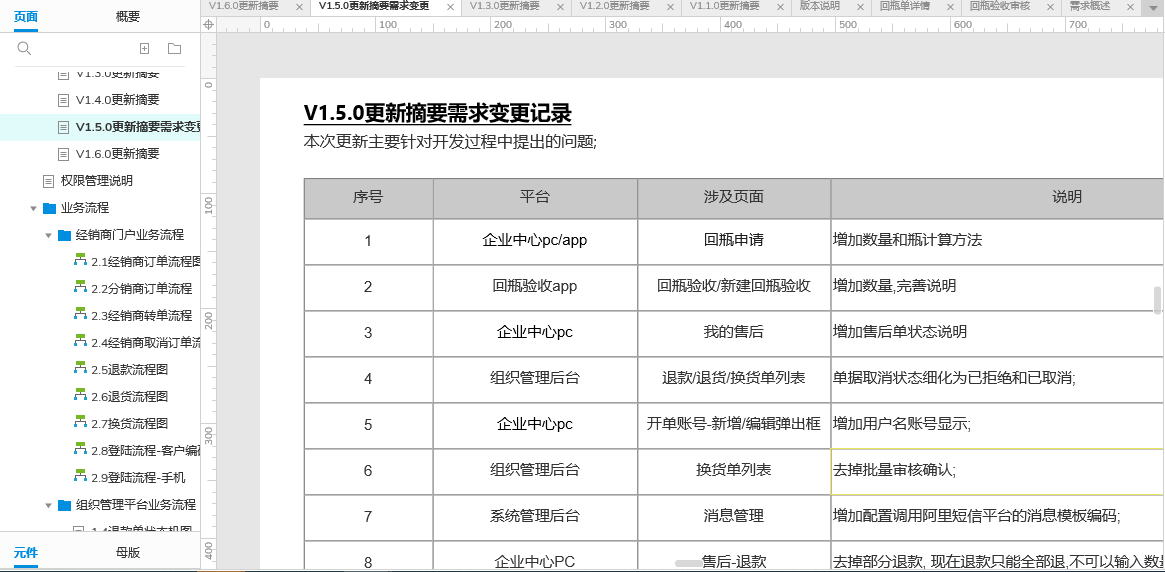This screenshot has width=1165, height=572.
Task: Open the 概要 outline panel tab
Action: tap(128, 16)
